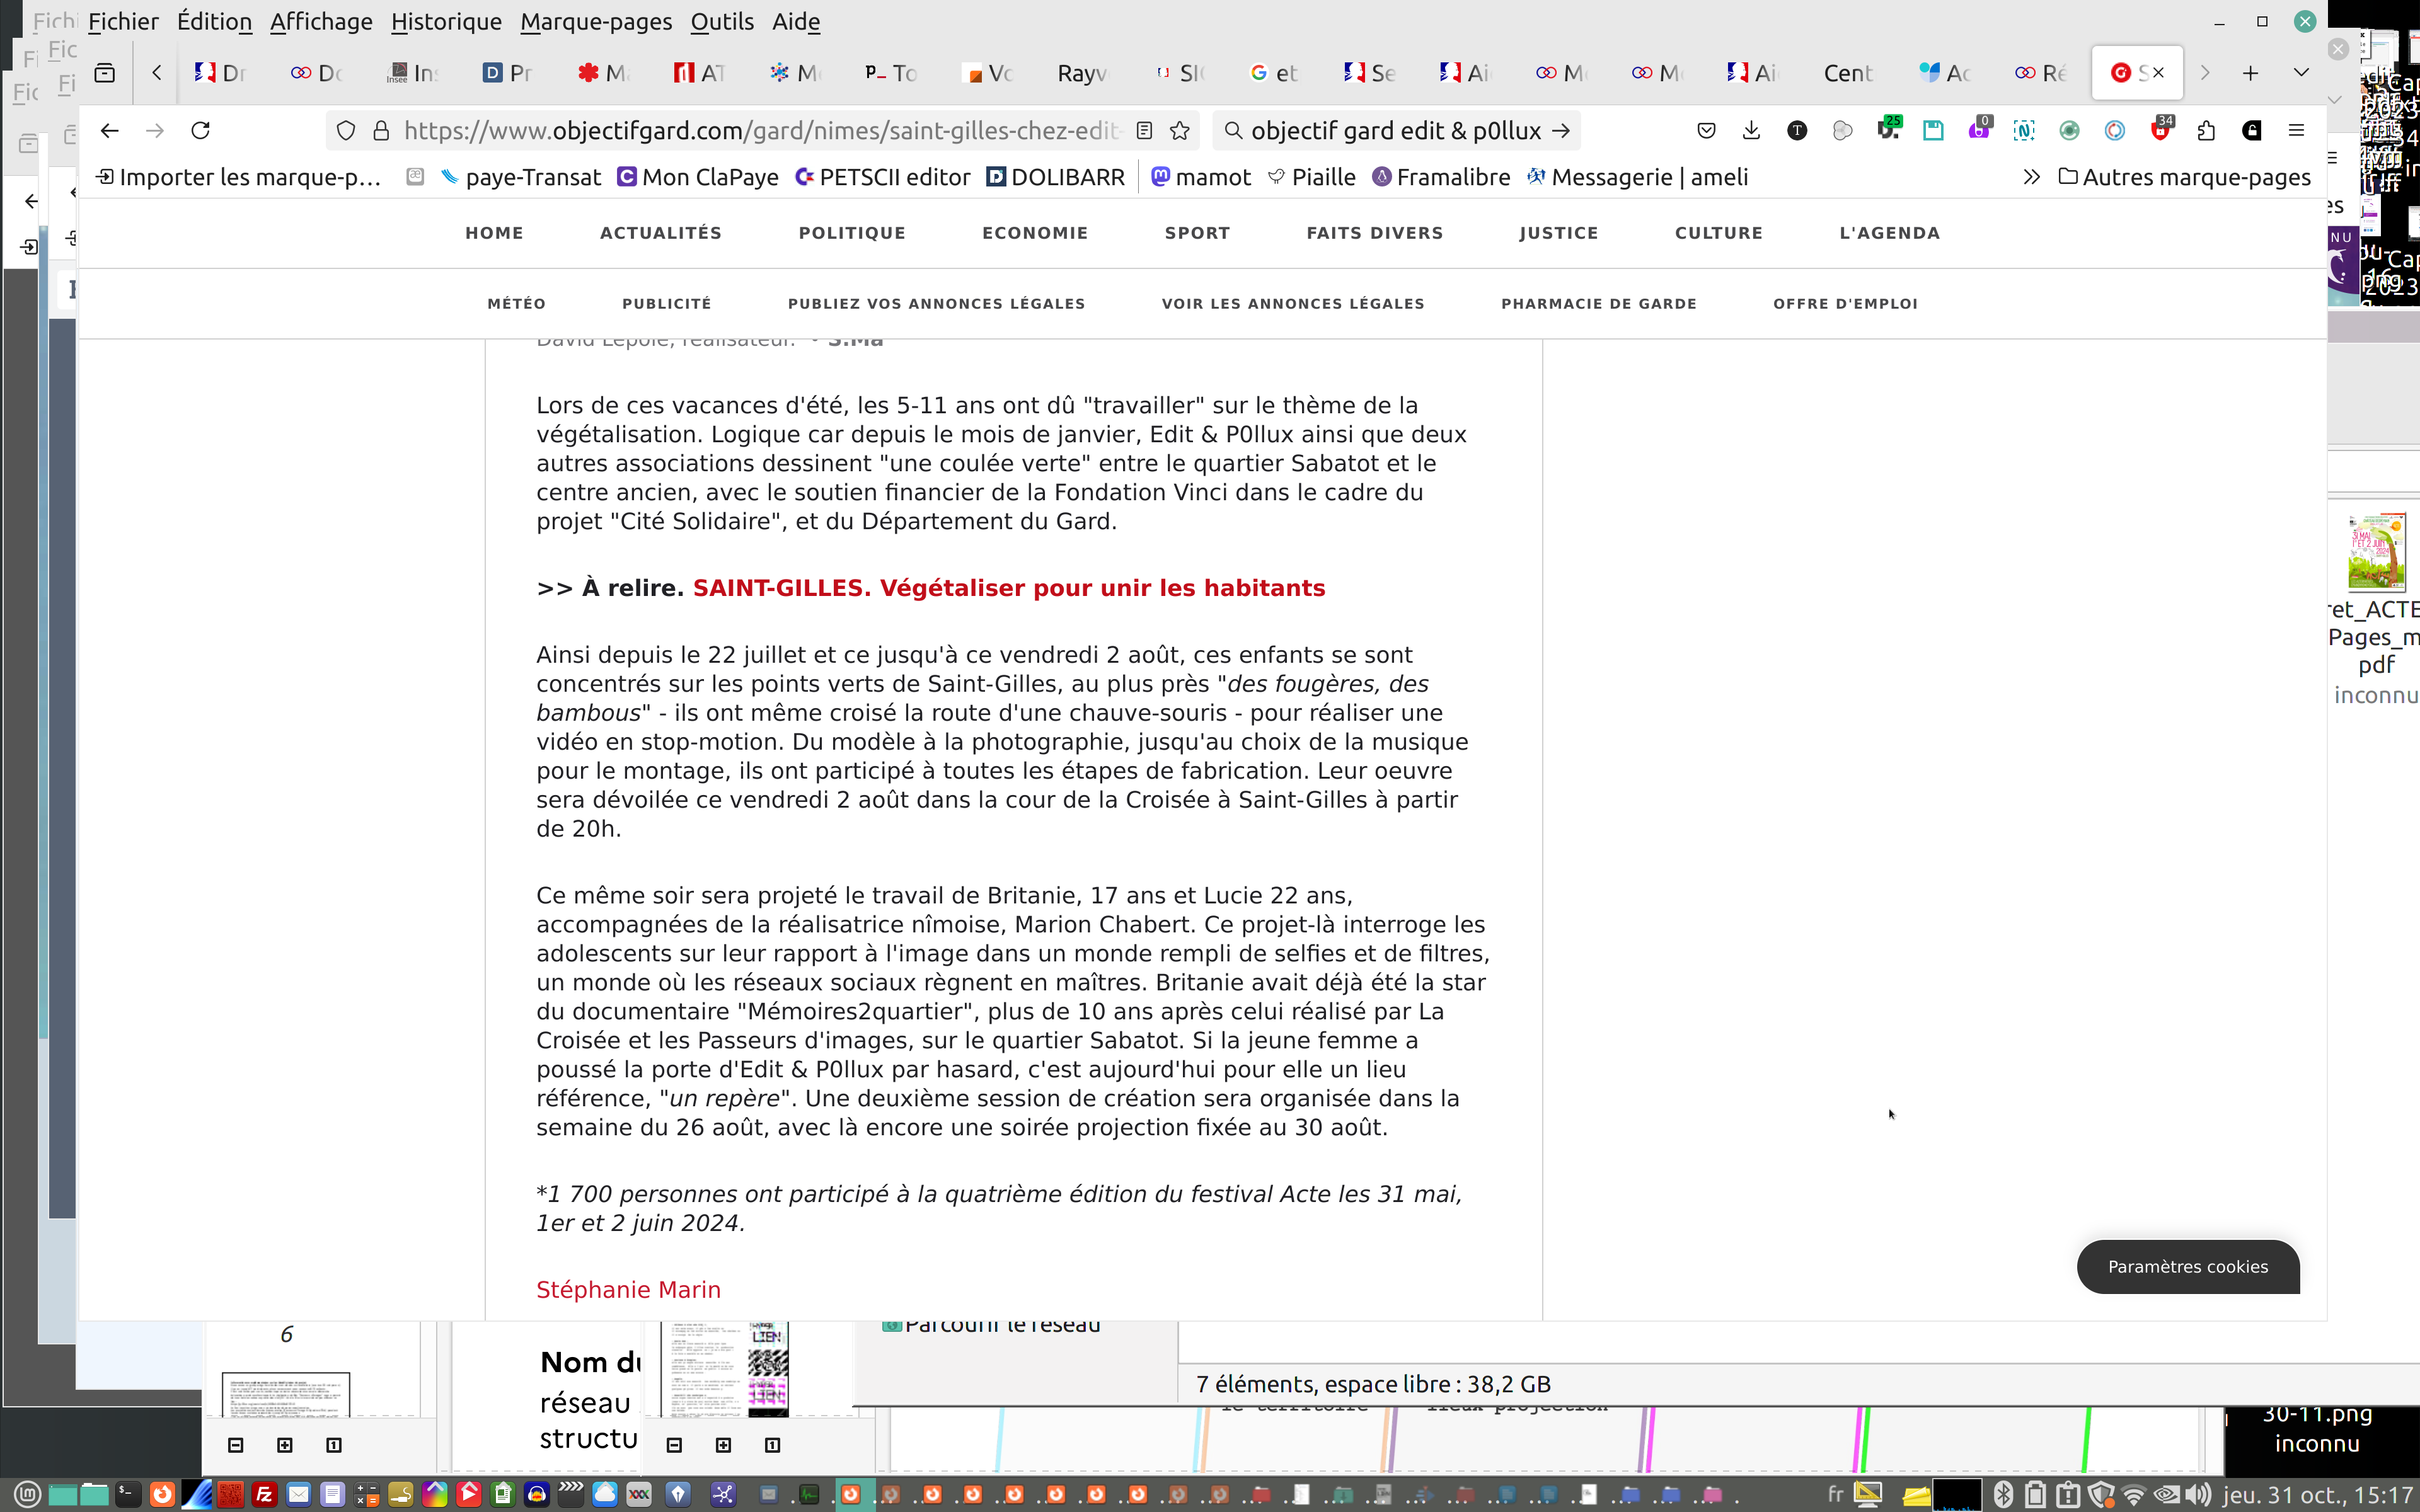The width and height of the screenshot is (2420, 1512).
Task: Show more bookmarks toolbar overflow chevron
Action: (2031, 177)
